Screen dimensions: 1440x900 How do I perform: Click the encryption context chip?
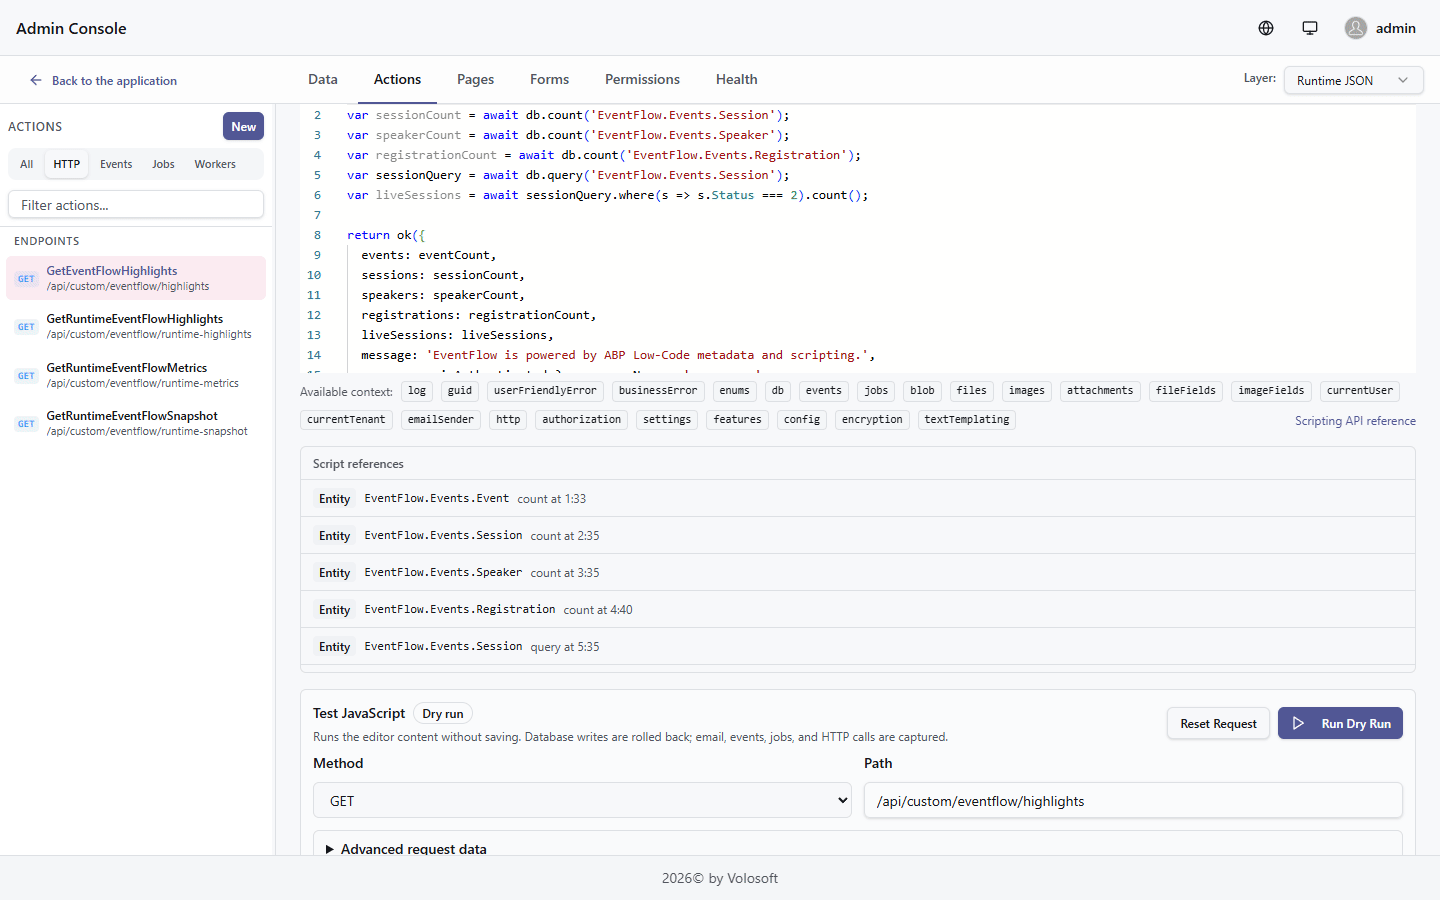tap(872, 420)
